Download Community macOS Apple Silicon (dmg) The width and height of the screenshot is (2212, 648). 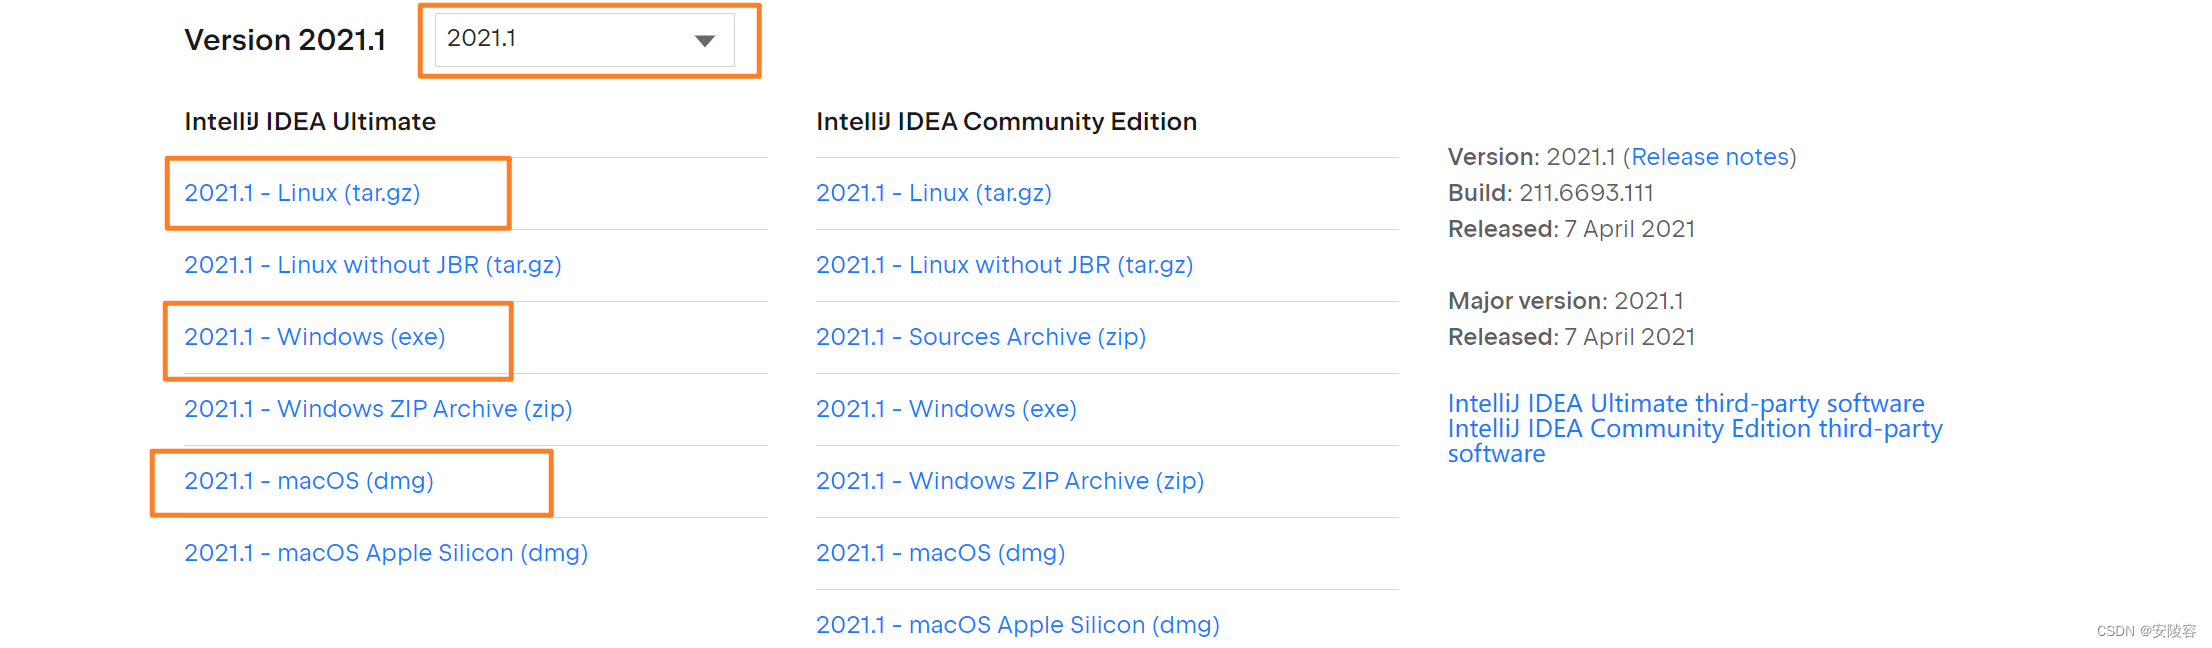click(1018, 625)
